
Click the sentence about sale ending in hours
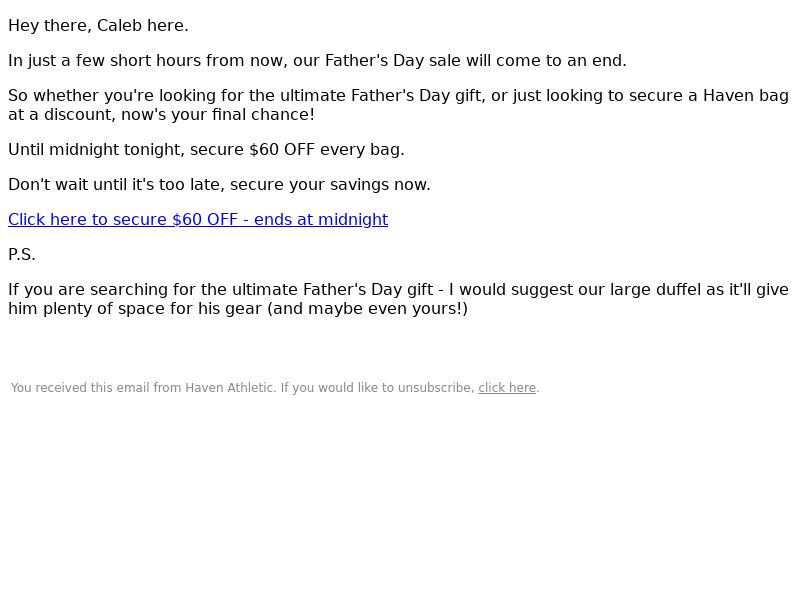317,61
